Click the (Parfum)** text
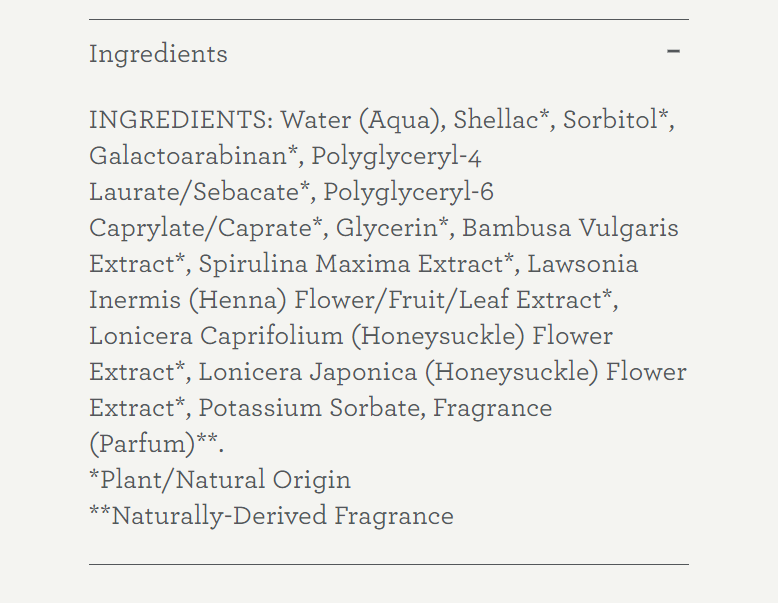 [x=154, y=444]
